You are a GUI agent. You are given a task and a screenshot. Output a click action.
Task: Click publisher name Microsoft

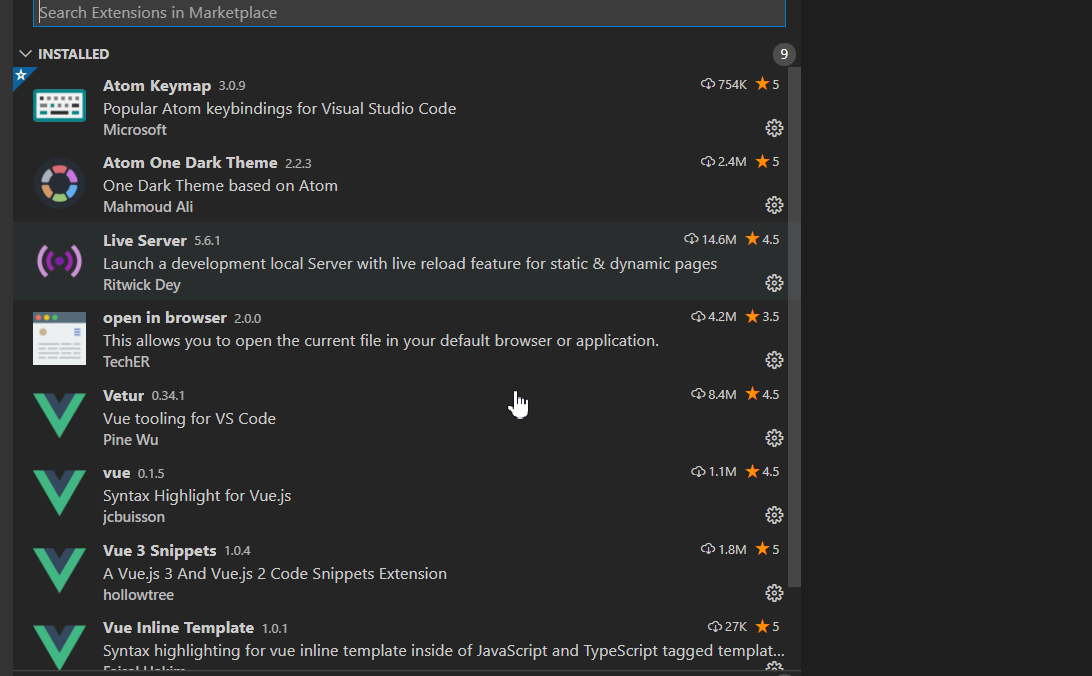(135, 130)
